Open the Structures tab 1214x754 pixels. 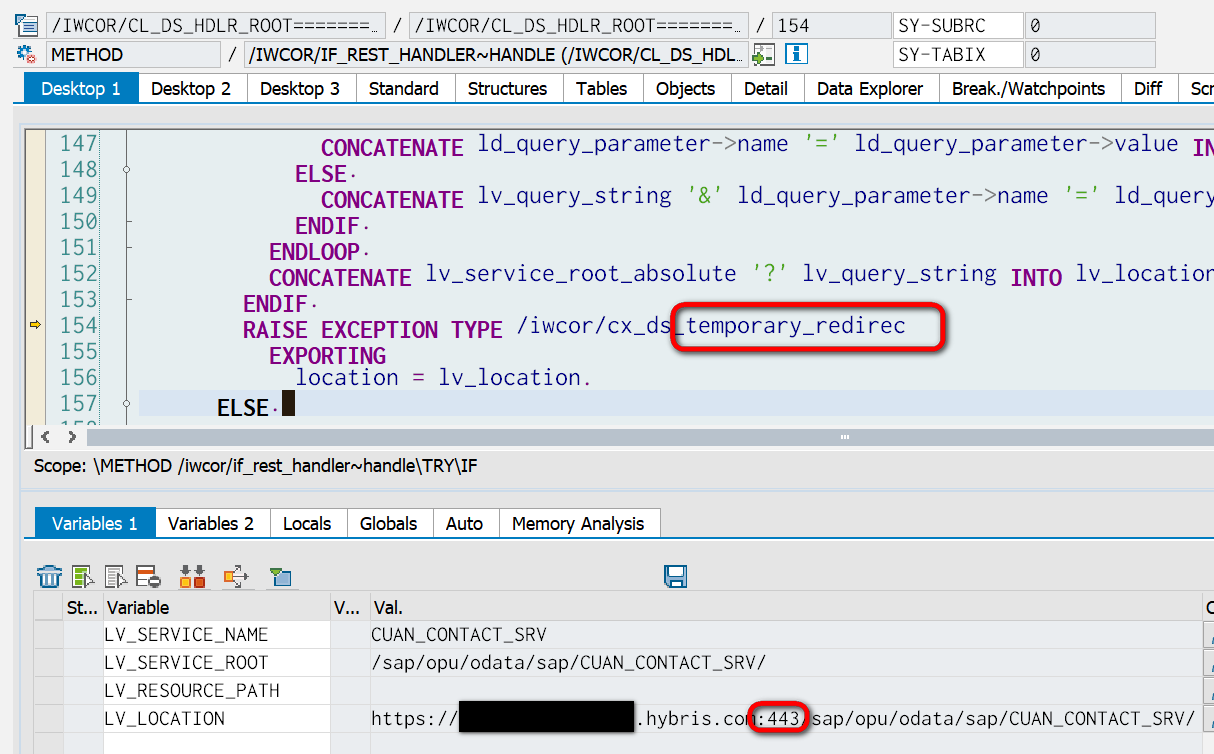coord(508,88)
